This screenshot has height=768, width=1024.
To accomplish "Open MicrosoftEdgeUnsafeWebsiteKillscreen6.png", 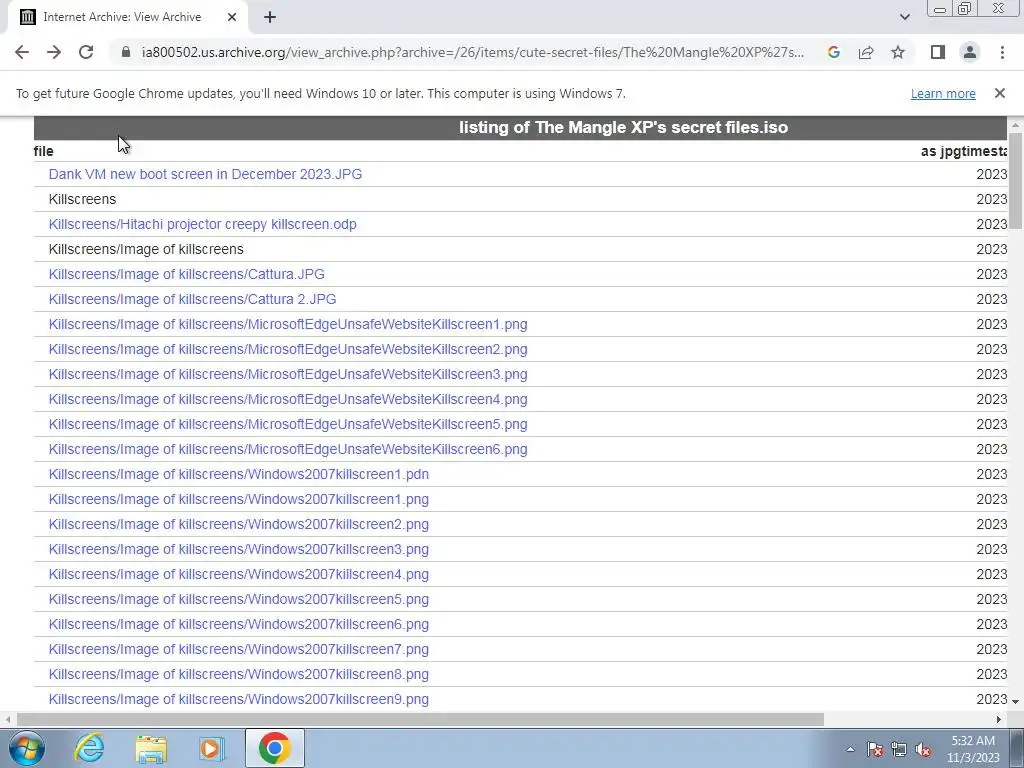I will [x=288, y=449].
